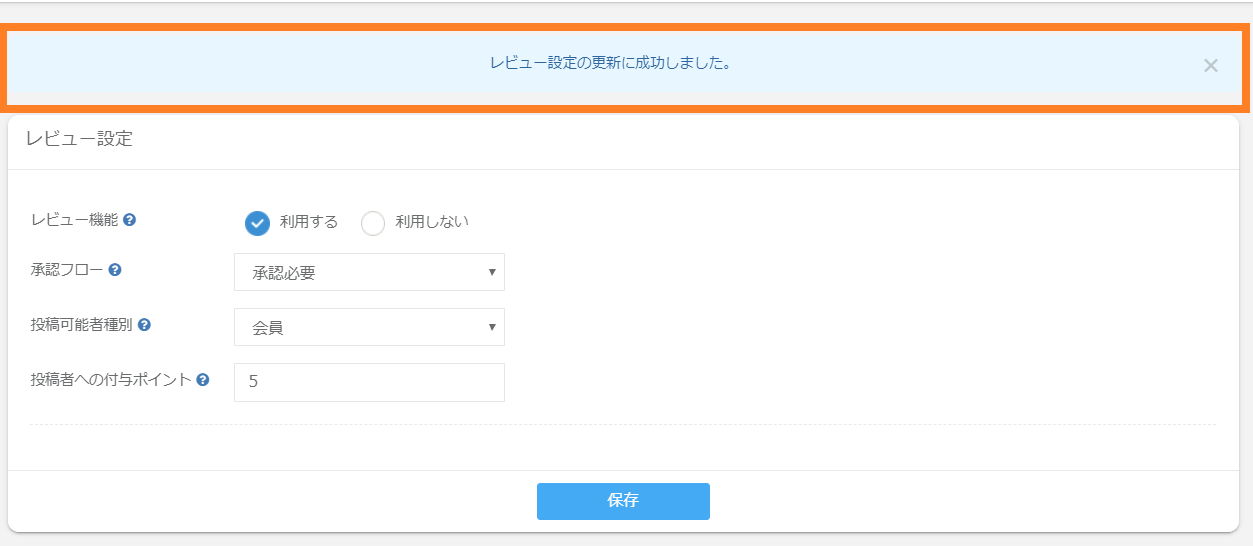Dismiss the success notification with the X
Screen dimensions: 1253x546
coord(1210,66)
